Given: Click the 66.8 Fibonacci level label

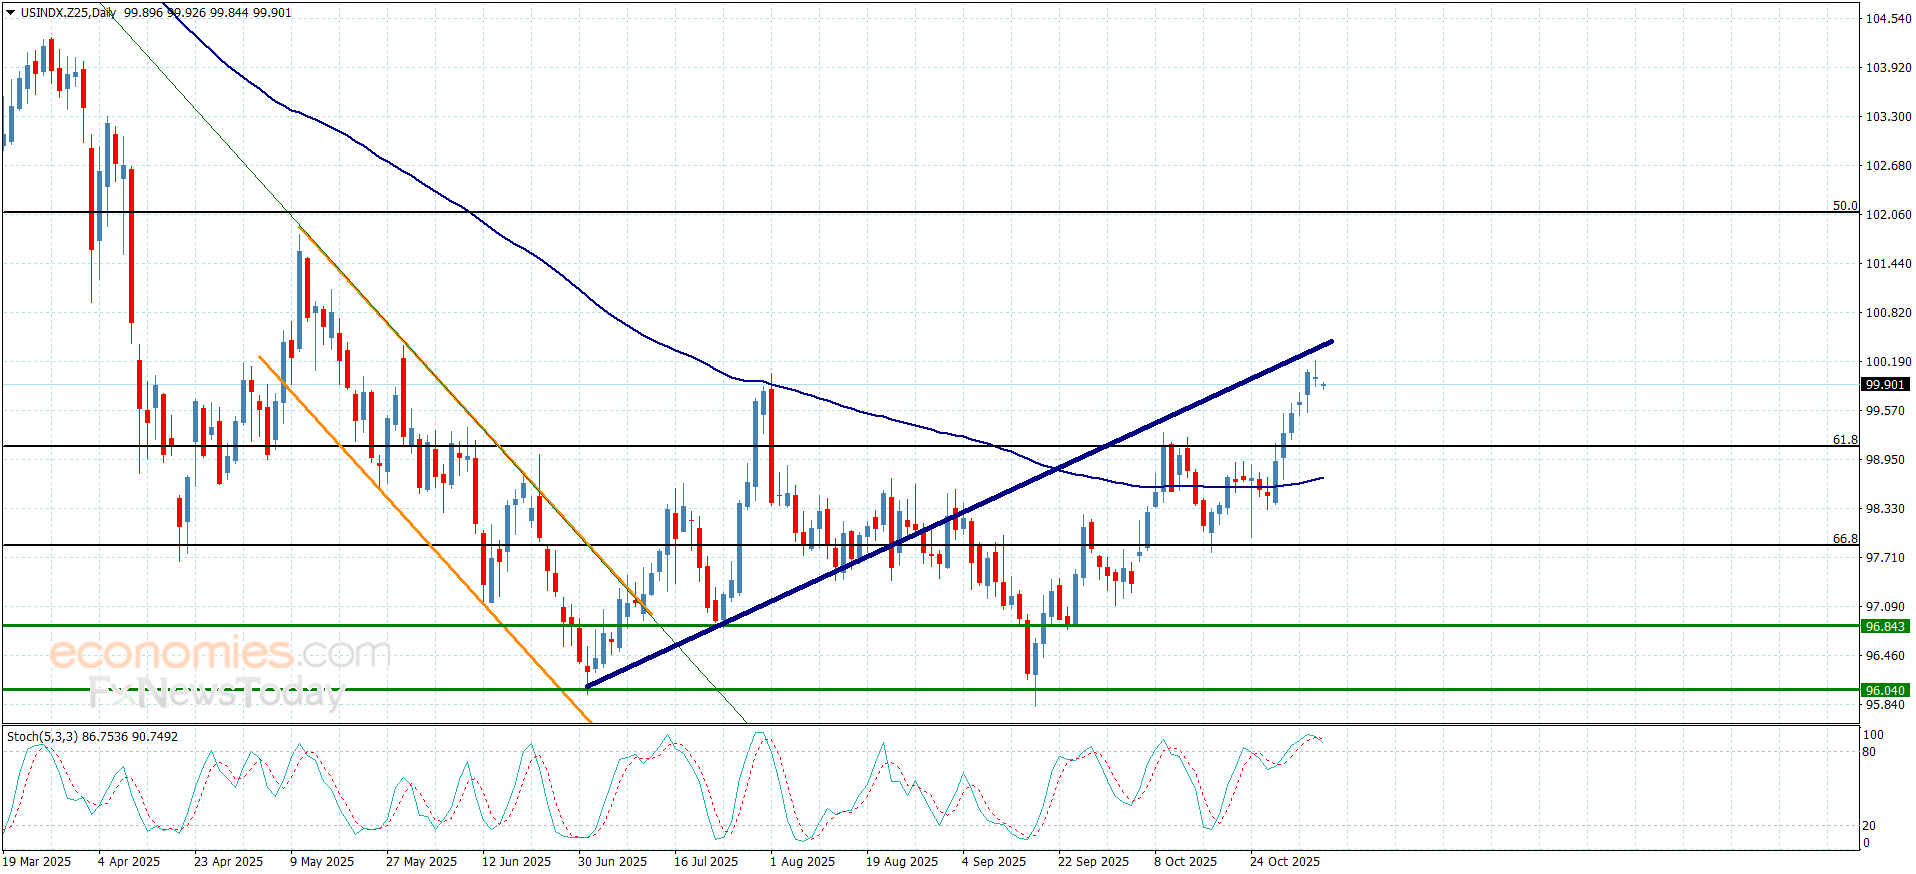Looking at the screenshot, I should click(1844, 539).
